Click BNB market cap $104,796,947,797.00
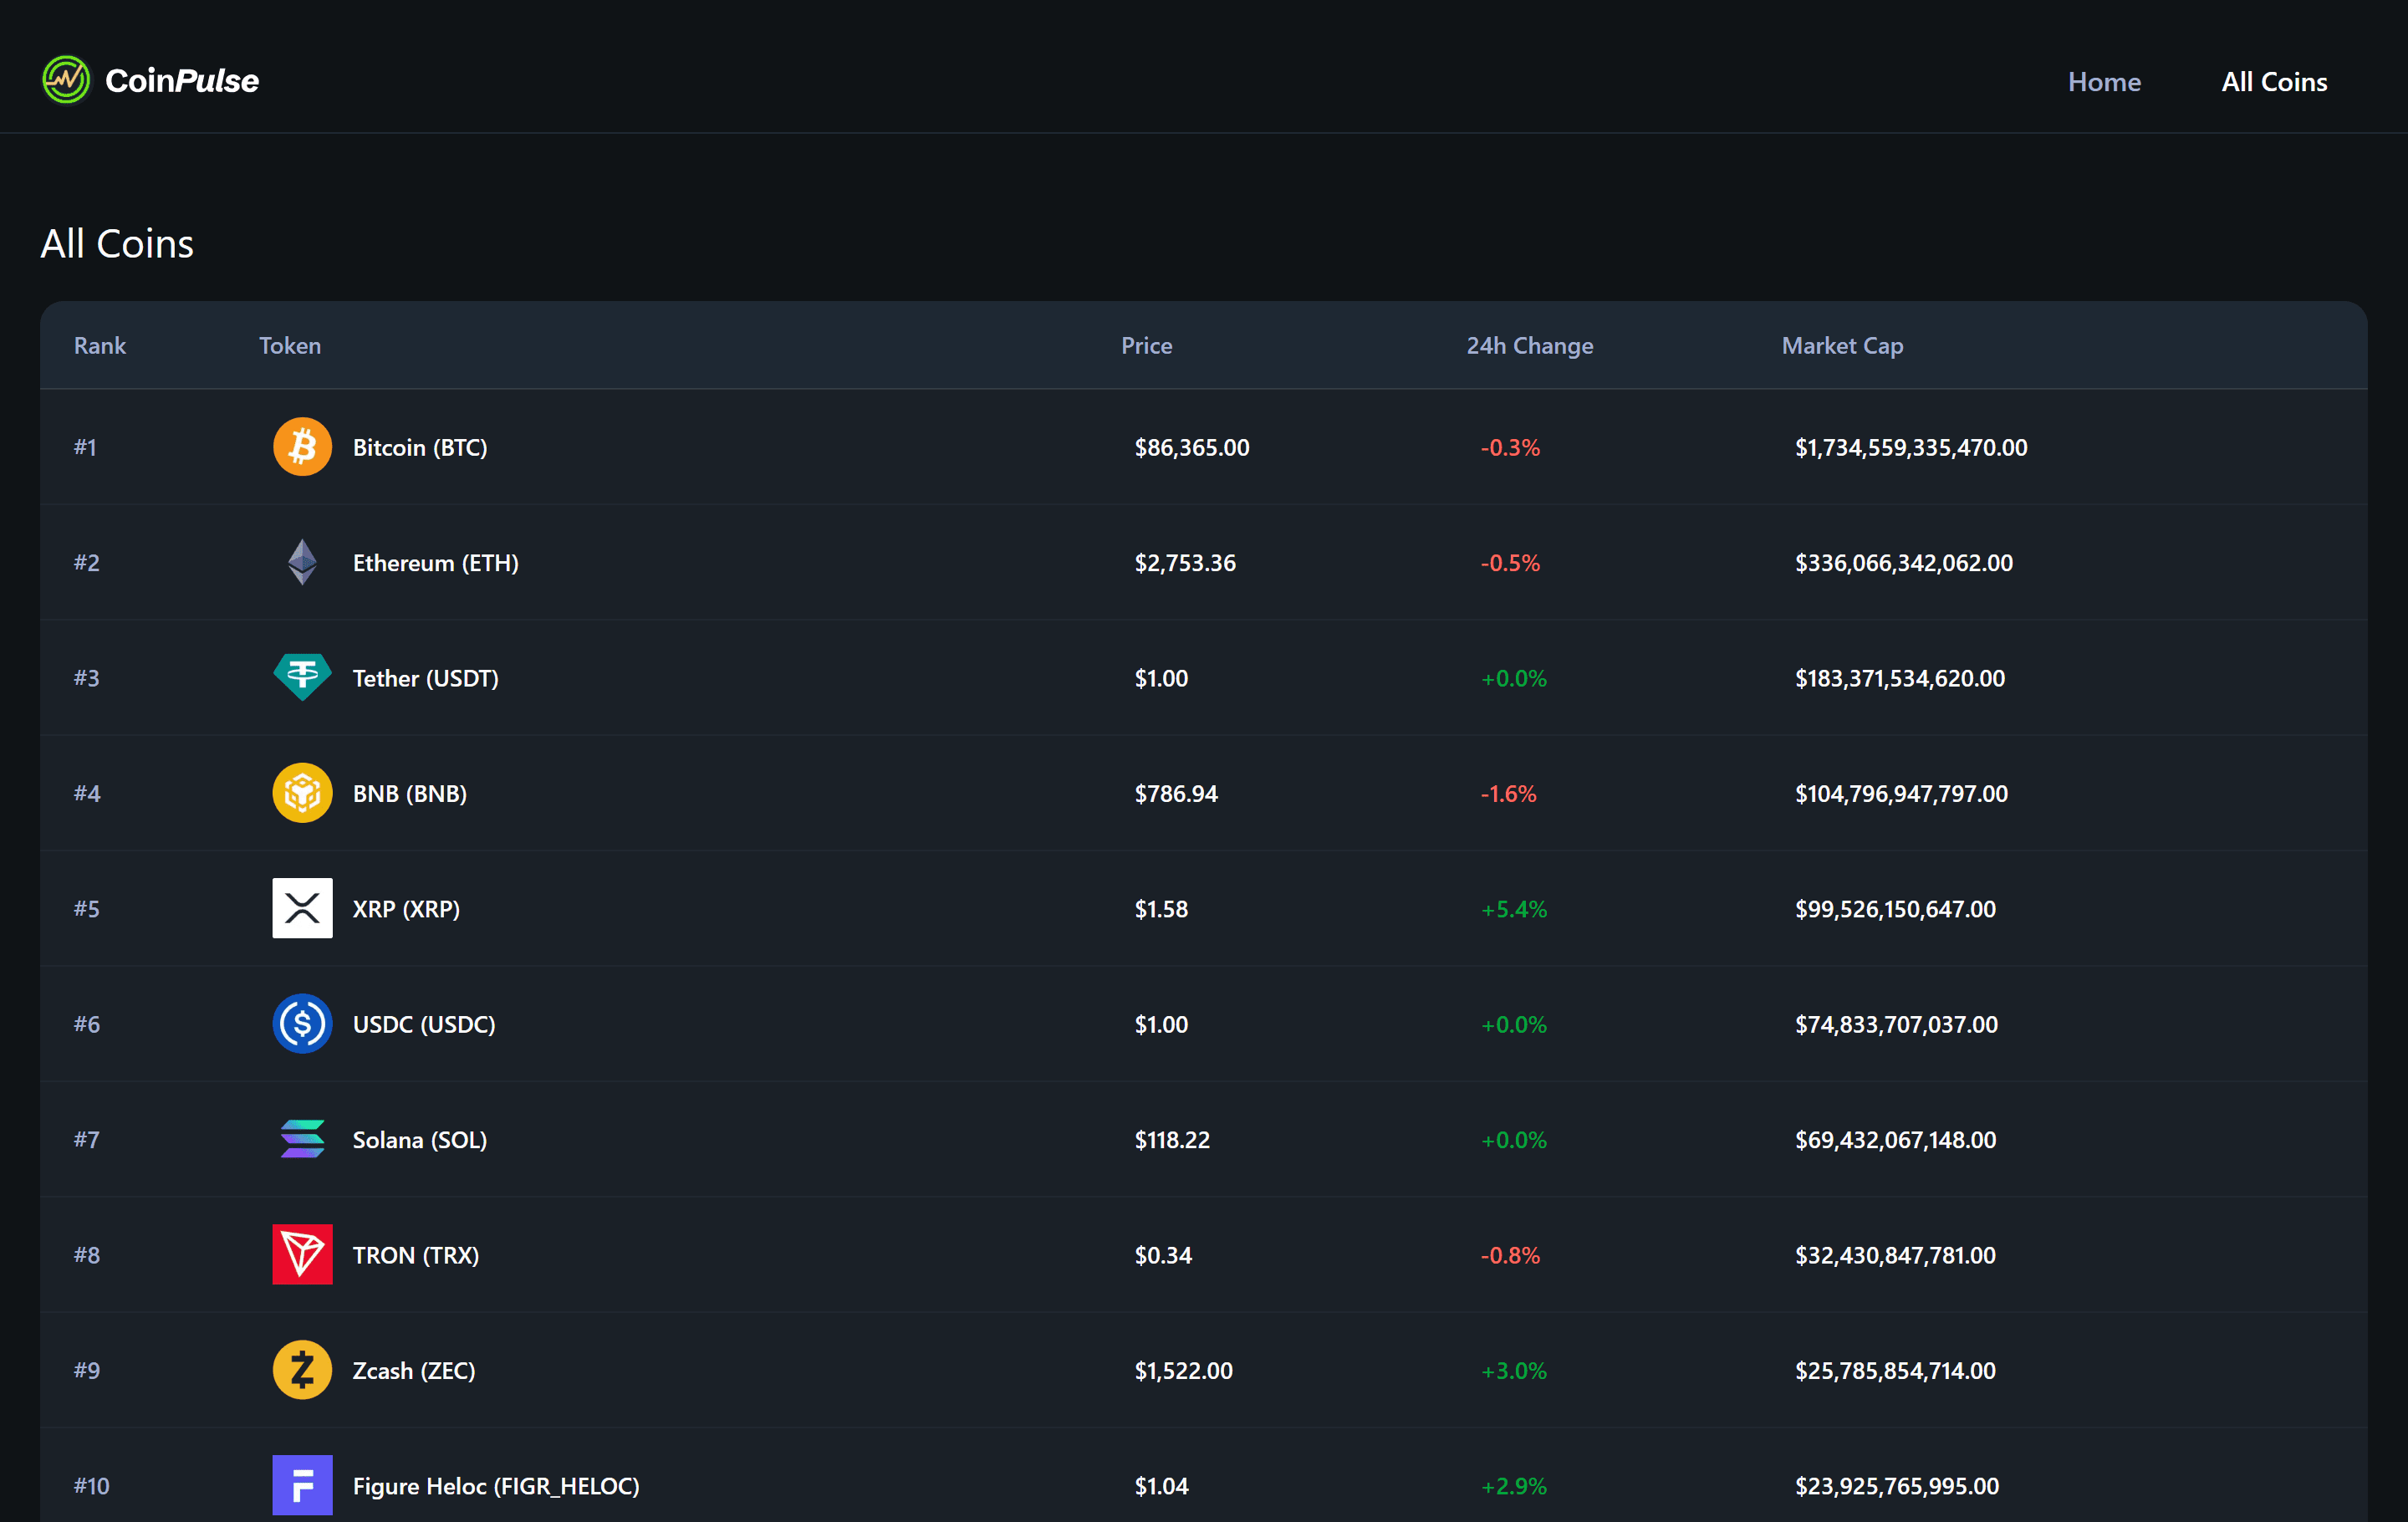Screen dimensions: 2408x1522 click(x=1901, y=793)
